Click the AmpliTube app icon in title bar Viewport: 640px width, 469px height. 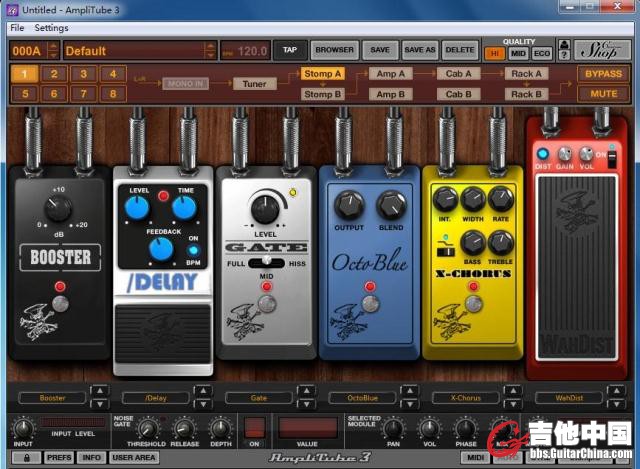[x=13, y=10]
